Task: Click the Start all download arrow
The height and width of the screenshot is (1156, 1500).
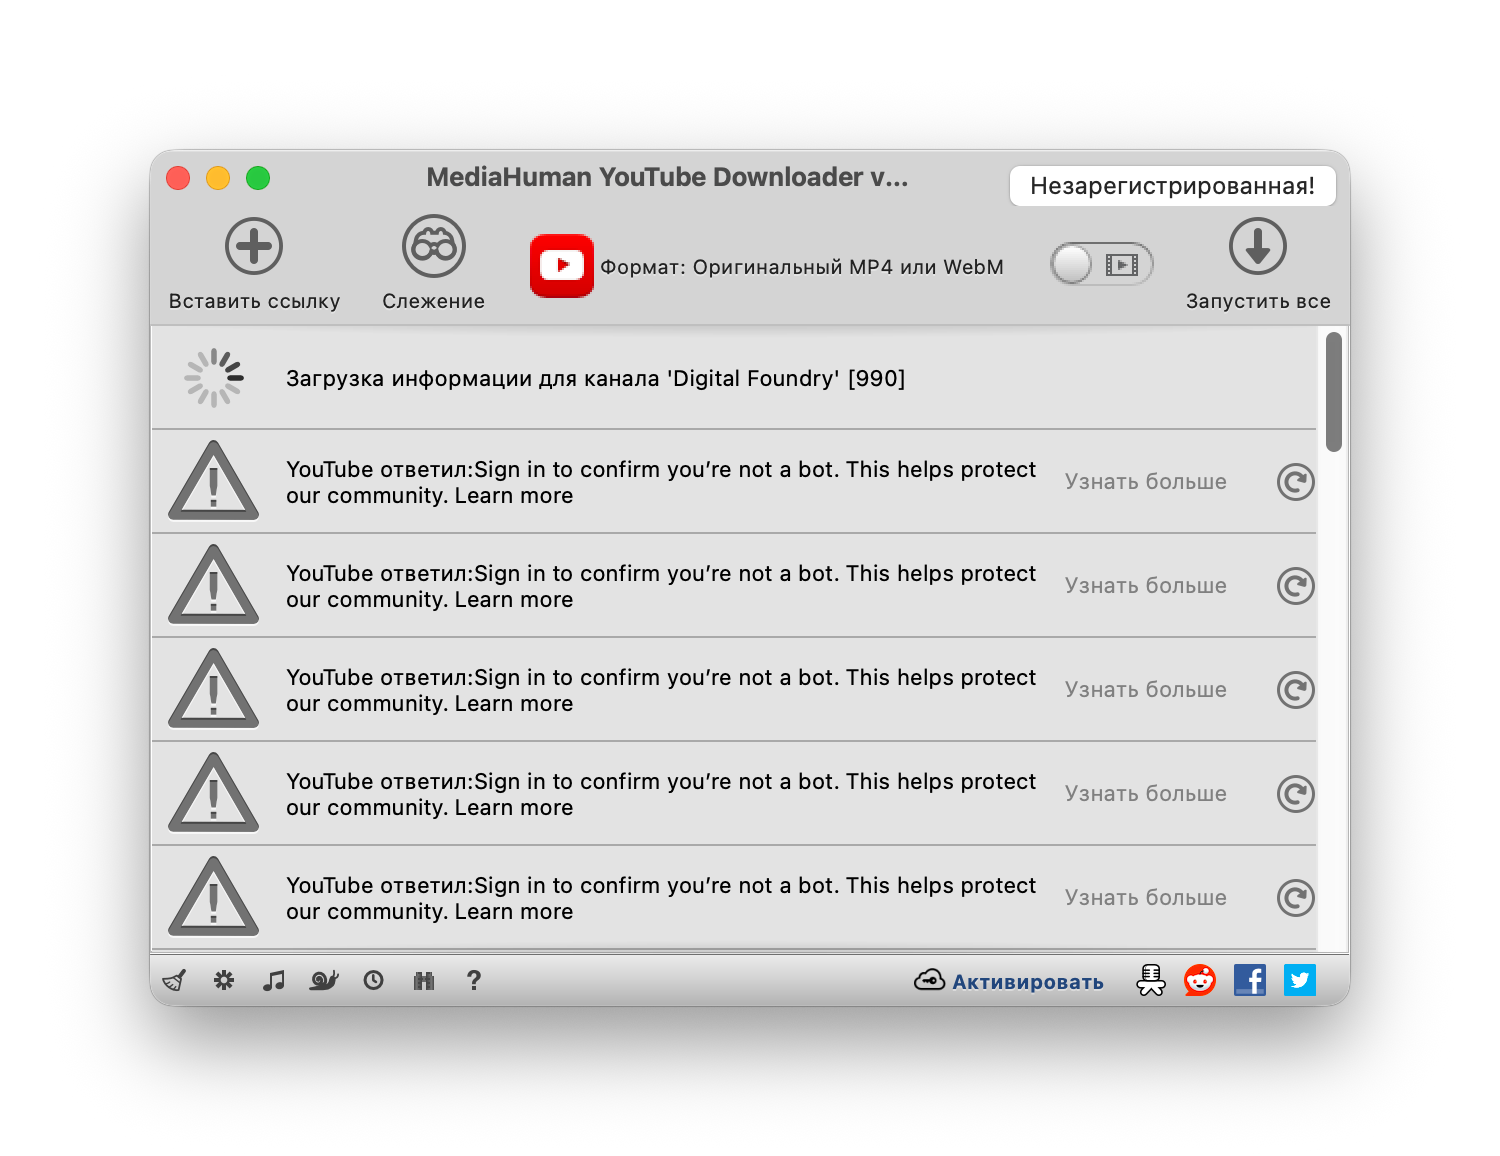Action: click(1257, 247)
